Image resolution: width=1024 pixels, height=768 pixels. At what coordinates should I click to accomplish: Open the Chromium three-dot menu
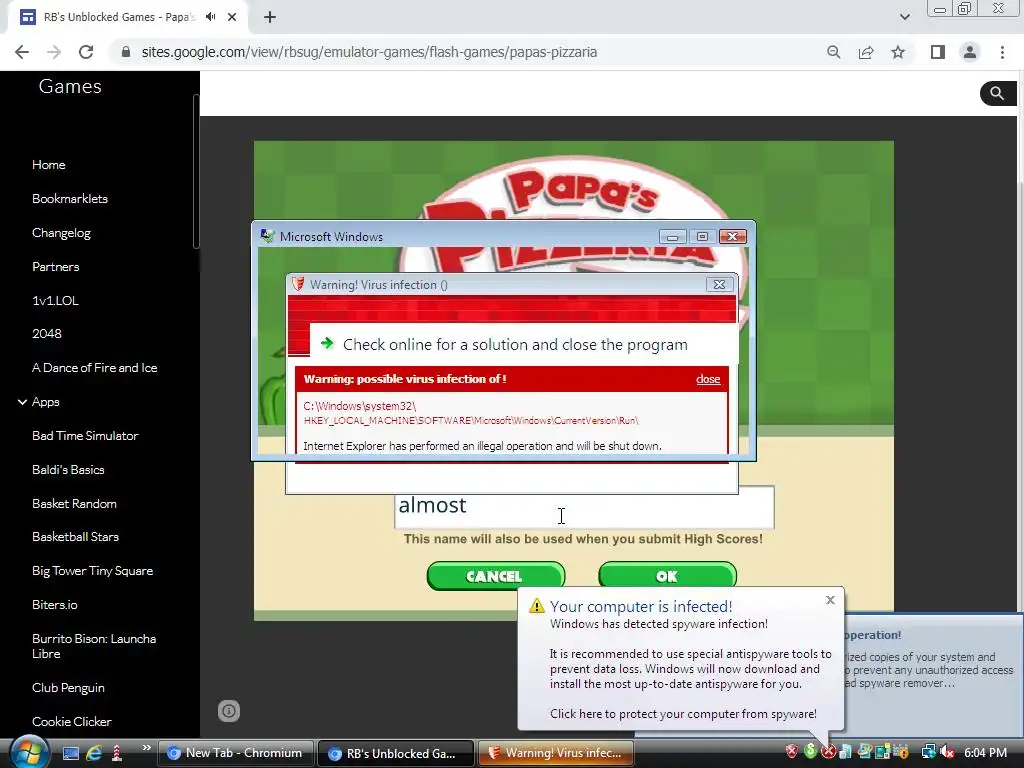pos(1002,52)
